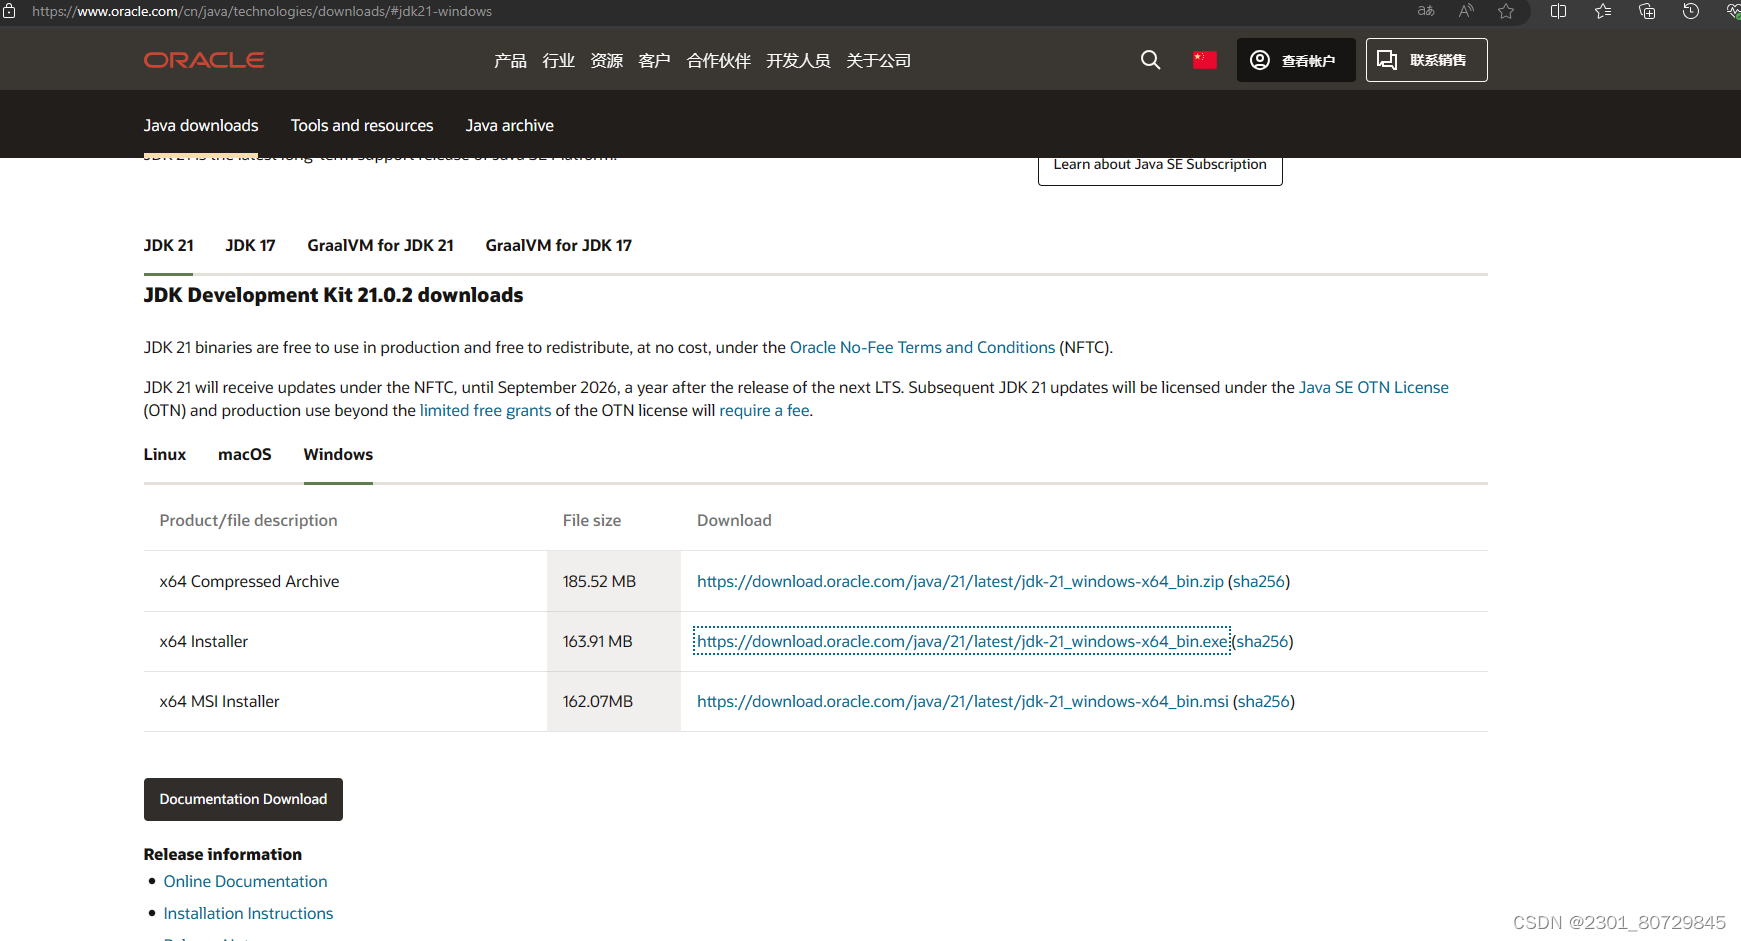Switch to the JDK 17 tab

coord(250,245)
